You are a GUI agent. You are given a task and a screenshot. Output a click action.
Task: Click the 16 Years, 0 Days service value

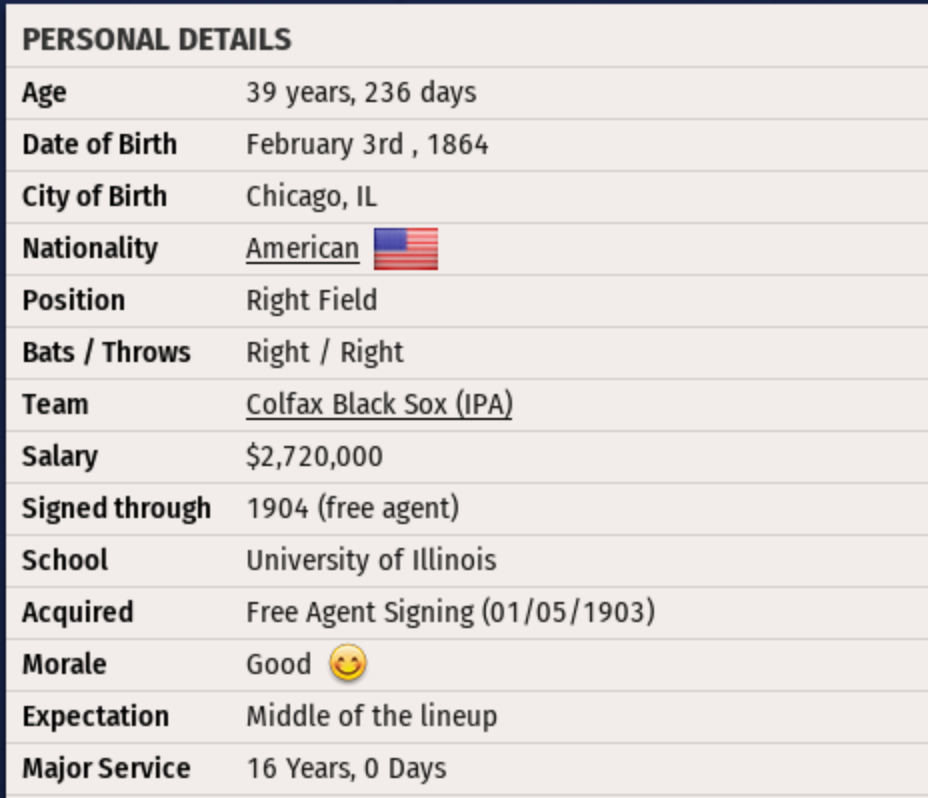click(346, 768)
